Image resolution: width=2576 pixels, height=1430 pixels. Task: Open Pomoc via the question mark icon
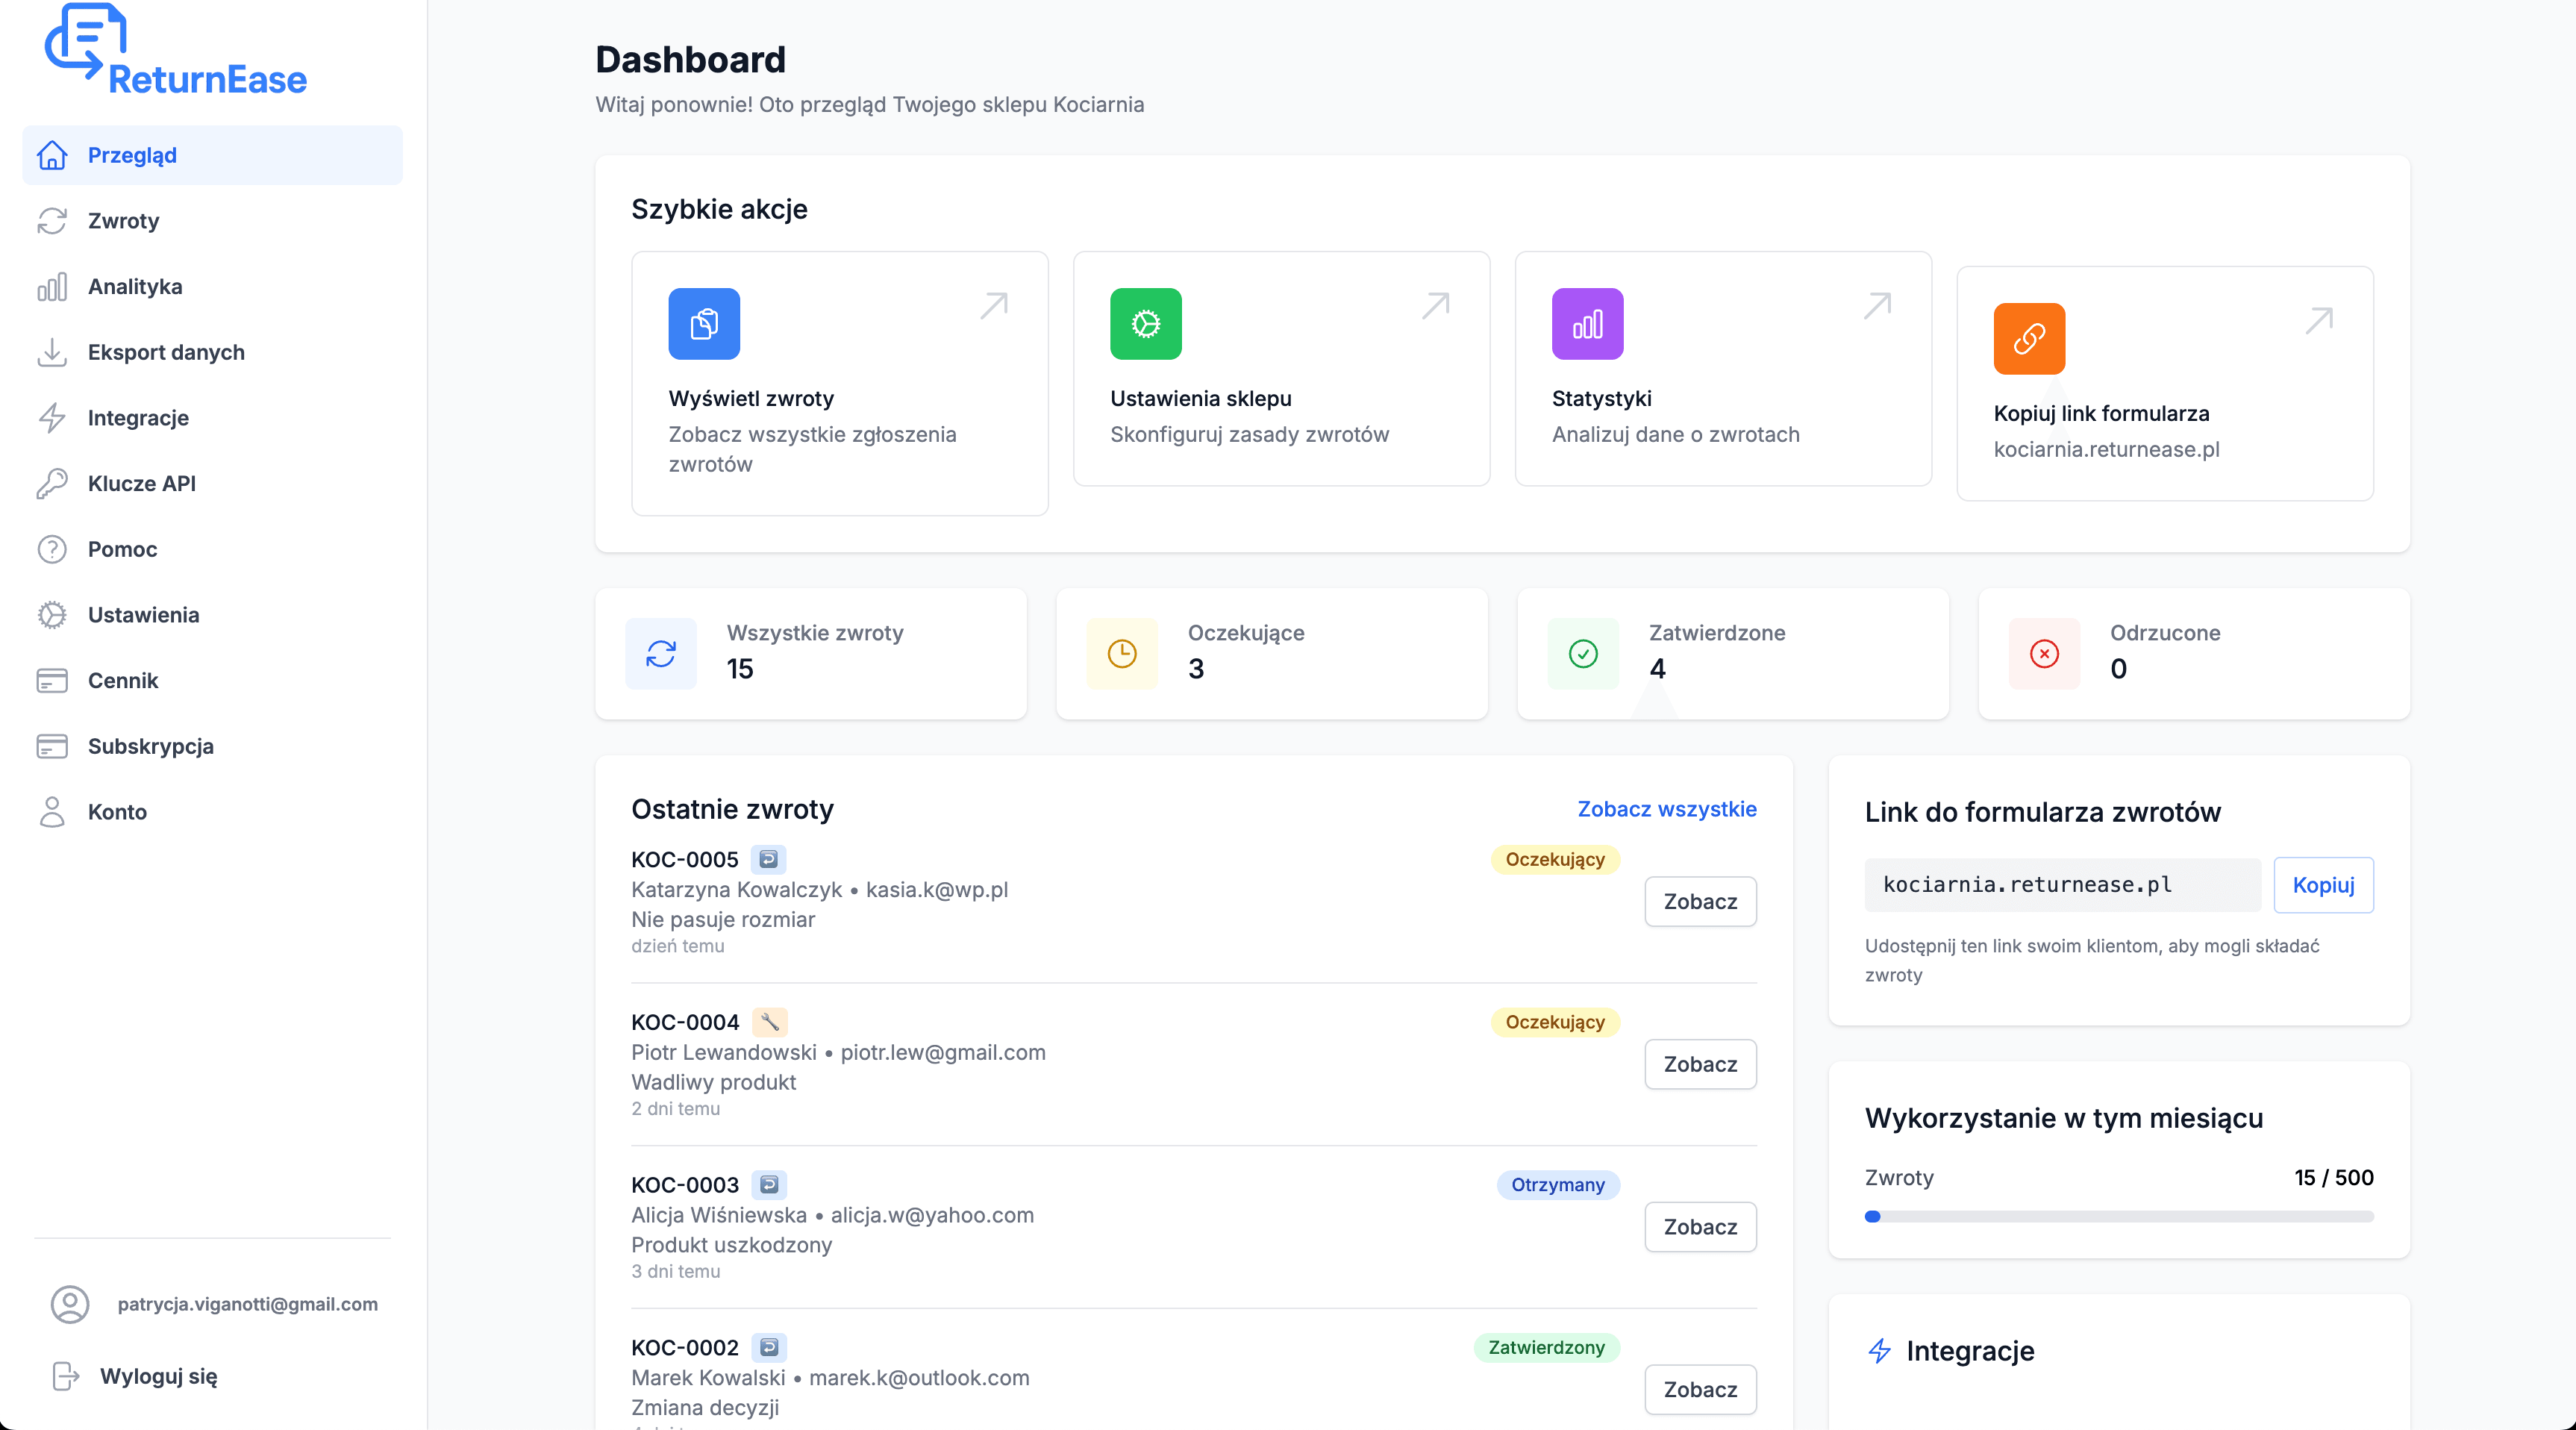53,549
